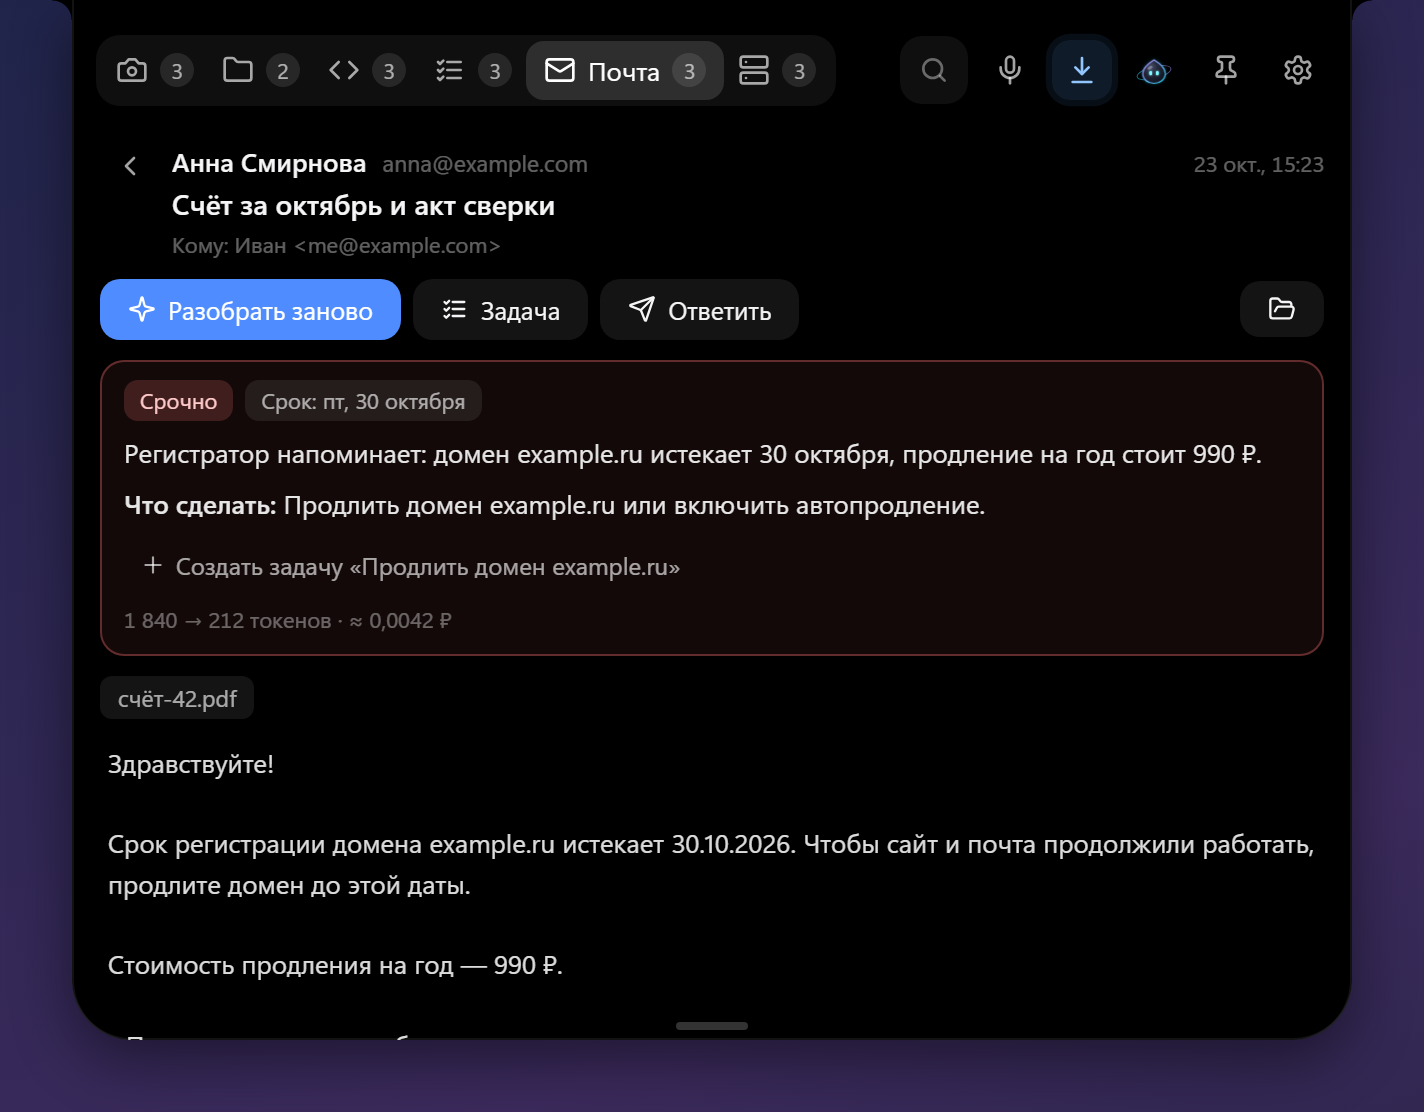Click the Разобрать заново button
The height and width of the screenshot is (1112, 1424).
pos(250,310)
